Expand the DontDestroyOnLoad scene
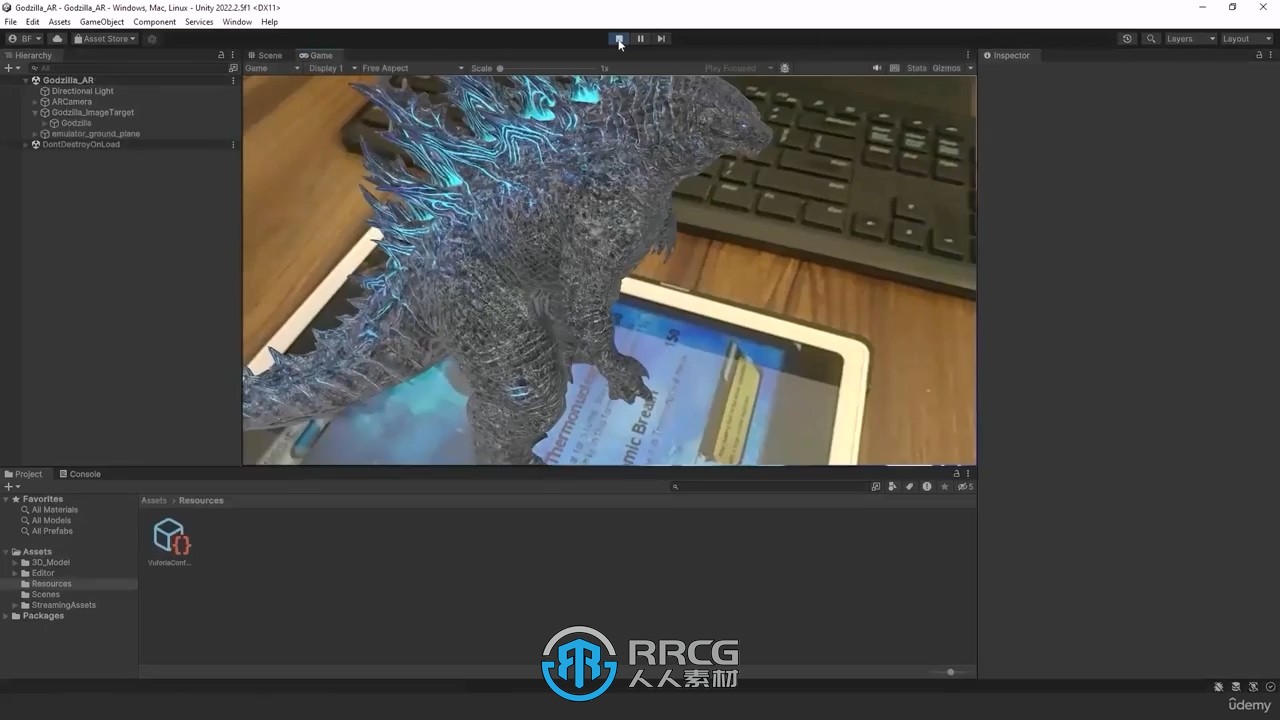The image size is (1280, 720). [x=26, y=145]
